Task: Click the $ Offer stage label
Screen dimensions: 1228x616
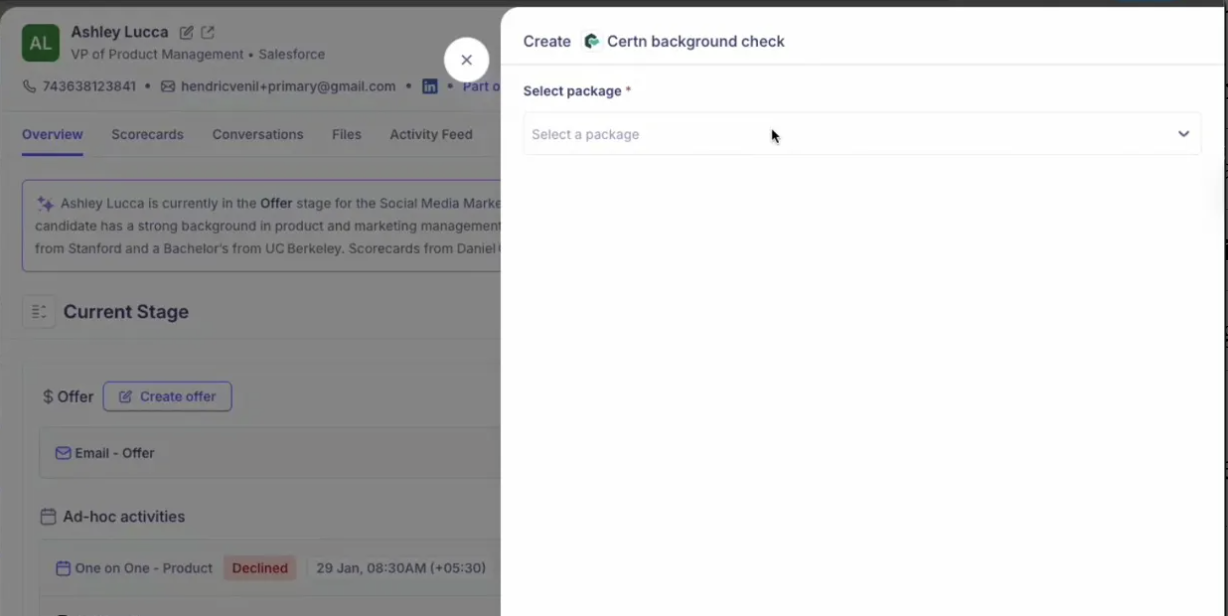Action: [68, 396]
